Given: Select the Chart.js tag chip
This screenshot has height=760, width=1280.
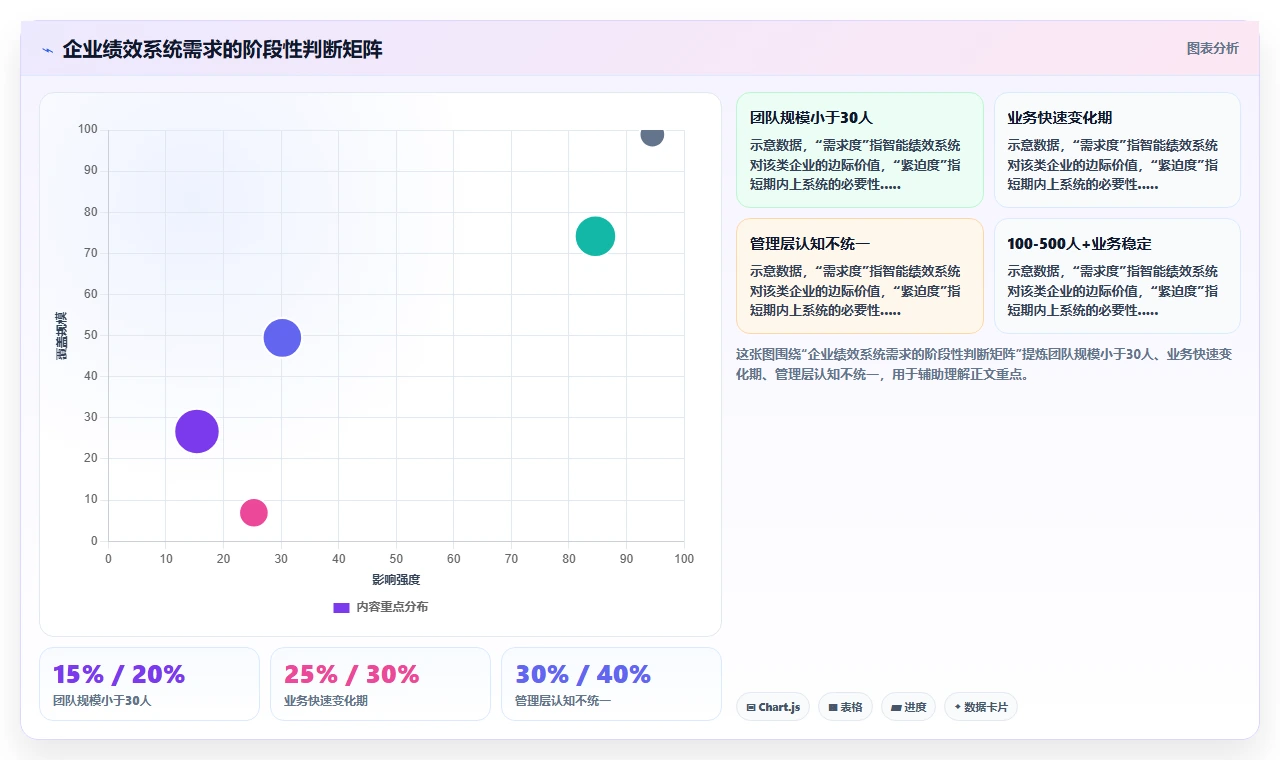Looking at the screenshot, I should [773, 707].
